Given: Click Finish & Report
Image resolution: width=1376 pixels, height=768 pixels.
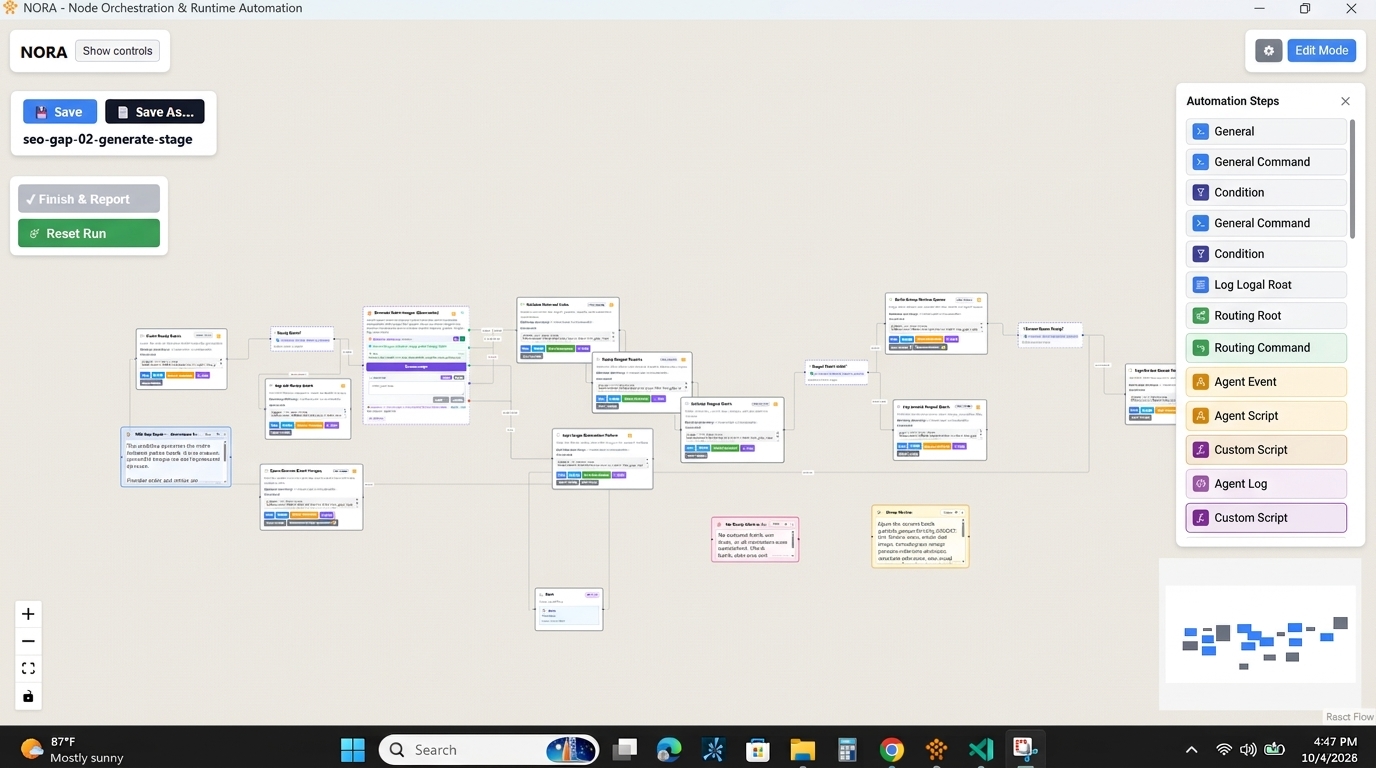Looking at the screenshot, I should point(89,199).
